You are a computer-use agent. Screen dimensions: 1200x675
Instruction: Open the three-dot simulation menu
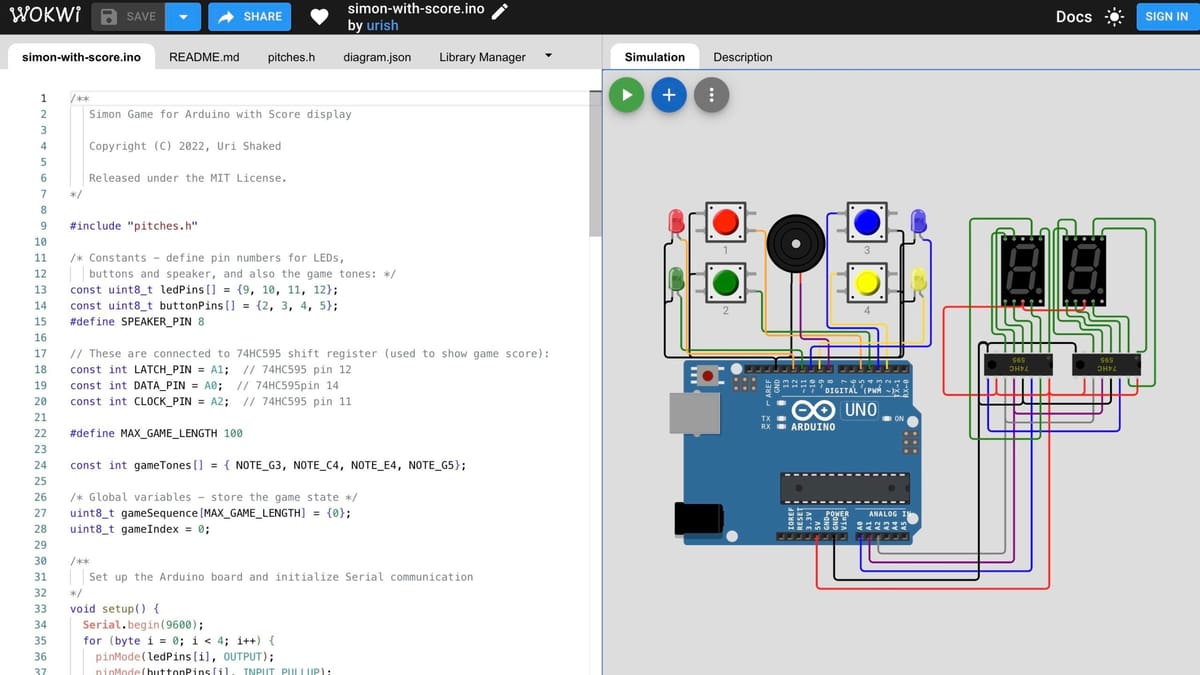[x=711, y=95]
